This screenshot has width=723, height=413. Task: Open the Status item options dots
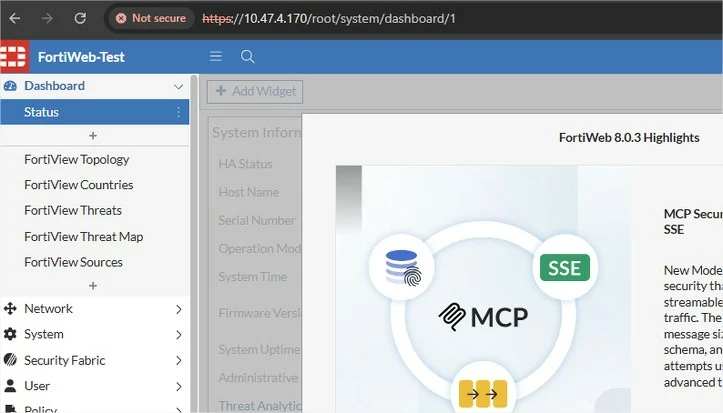tap(178, 112)
